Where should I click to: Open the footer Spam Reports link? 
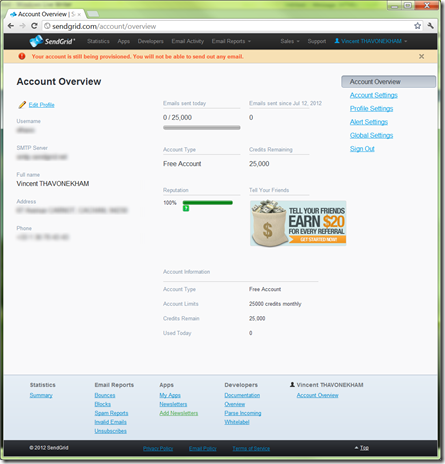(111, 413)
